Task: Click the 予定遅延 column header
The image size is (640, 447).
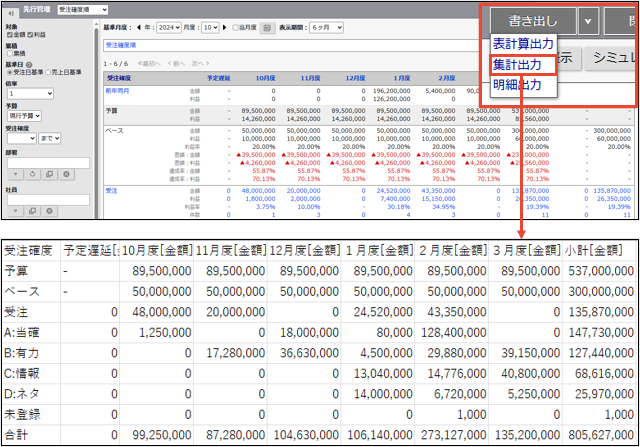Action: (x=219, y=78)
